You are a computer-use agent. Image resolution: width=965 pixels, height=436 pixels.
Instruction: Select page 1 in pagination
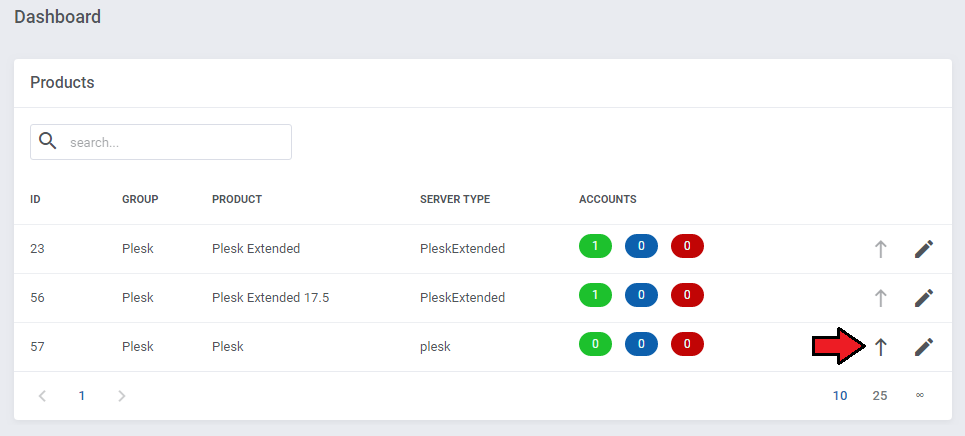[82, 396]
